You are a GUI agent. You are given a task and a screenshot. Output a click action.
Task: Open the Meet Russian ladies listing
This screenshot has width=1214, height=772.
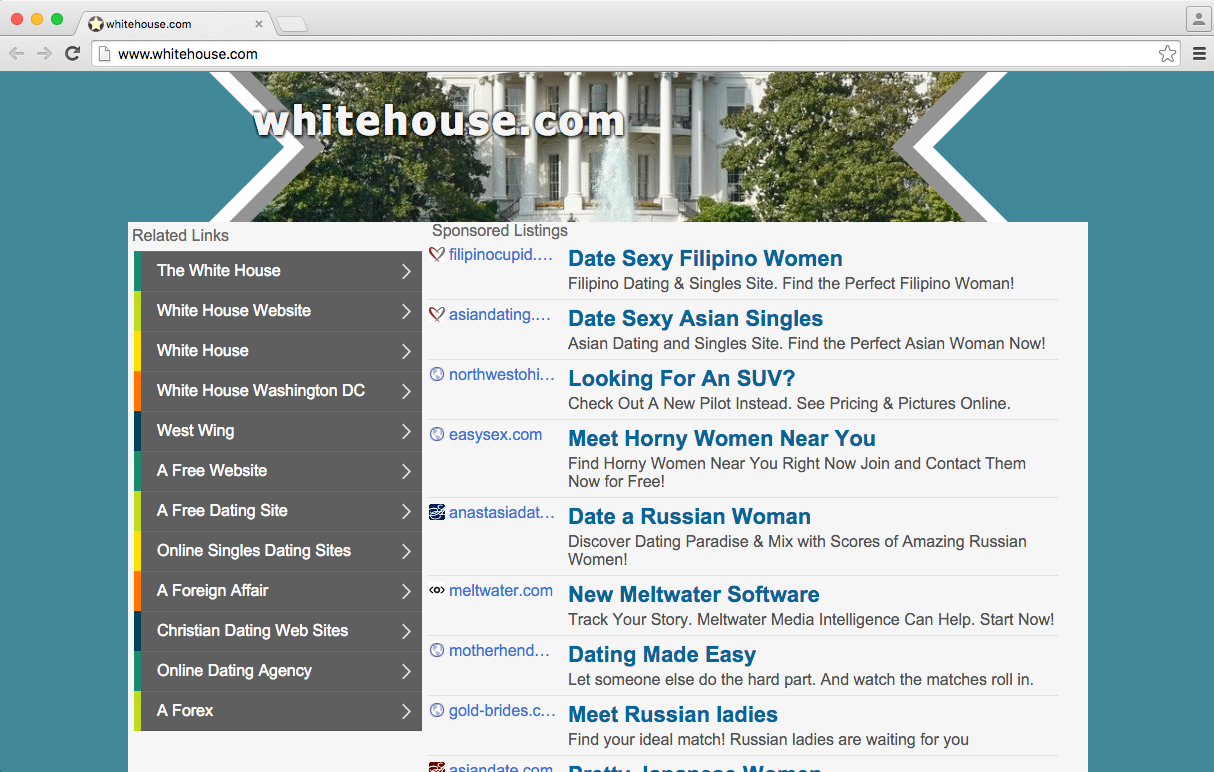673,715
